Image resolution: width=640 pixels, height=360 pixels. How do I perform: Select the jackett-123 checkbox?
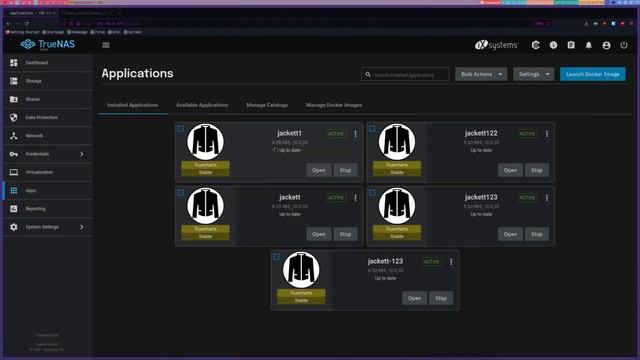(277, 257)
